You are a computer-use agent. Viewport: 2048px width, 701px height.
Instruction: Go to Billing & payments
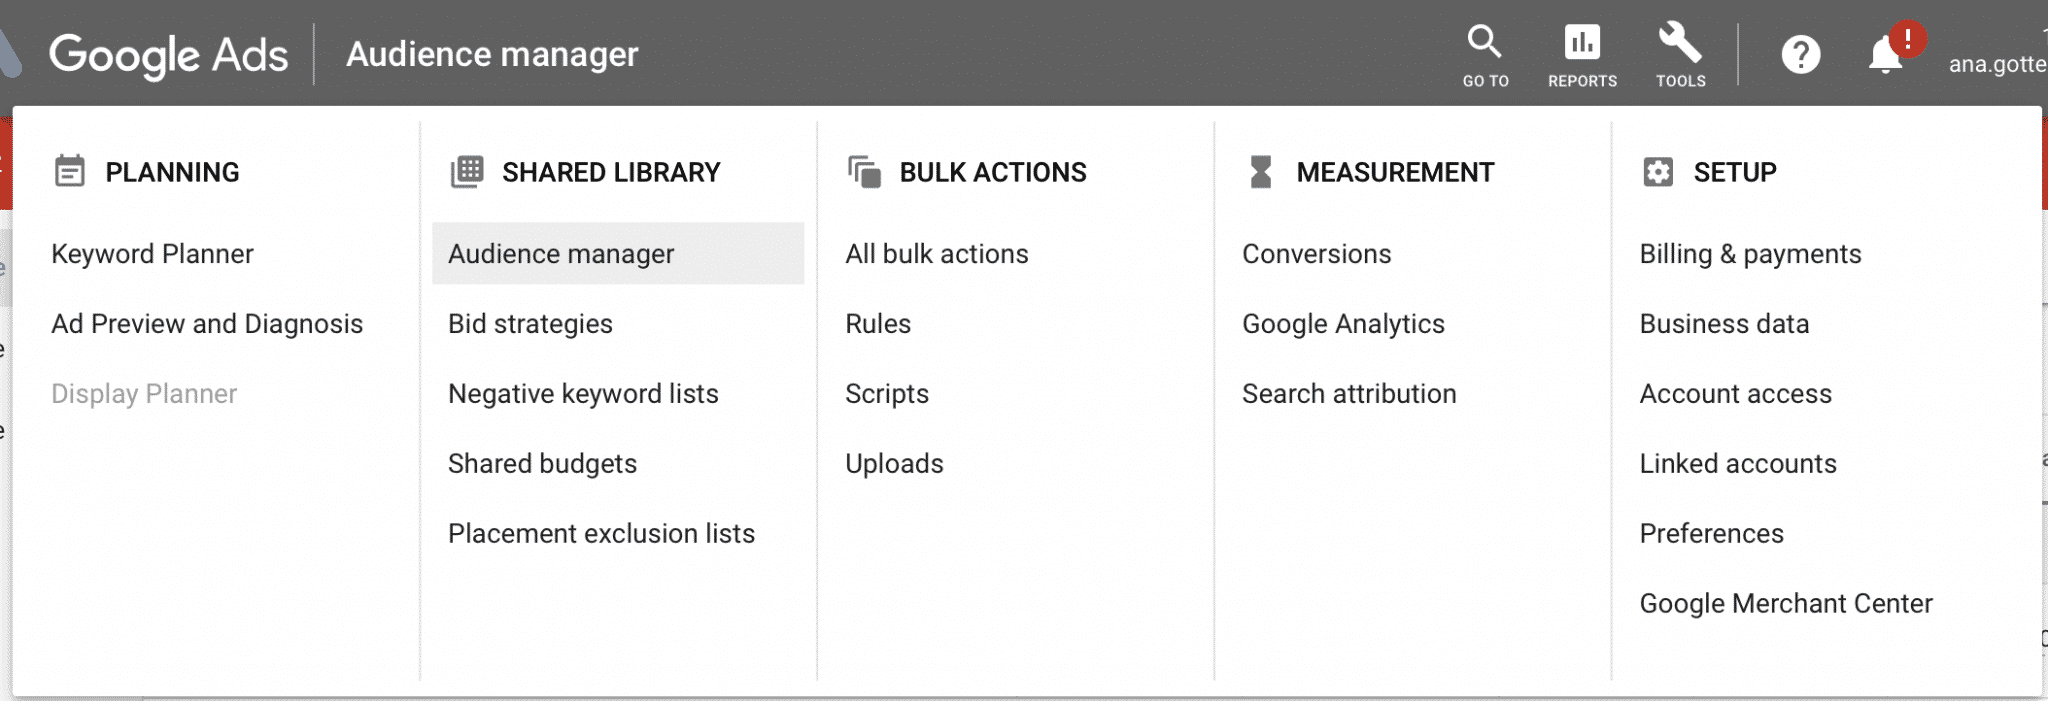point(1750,254)
